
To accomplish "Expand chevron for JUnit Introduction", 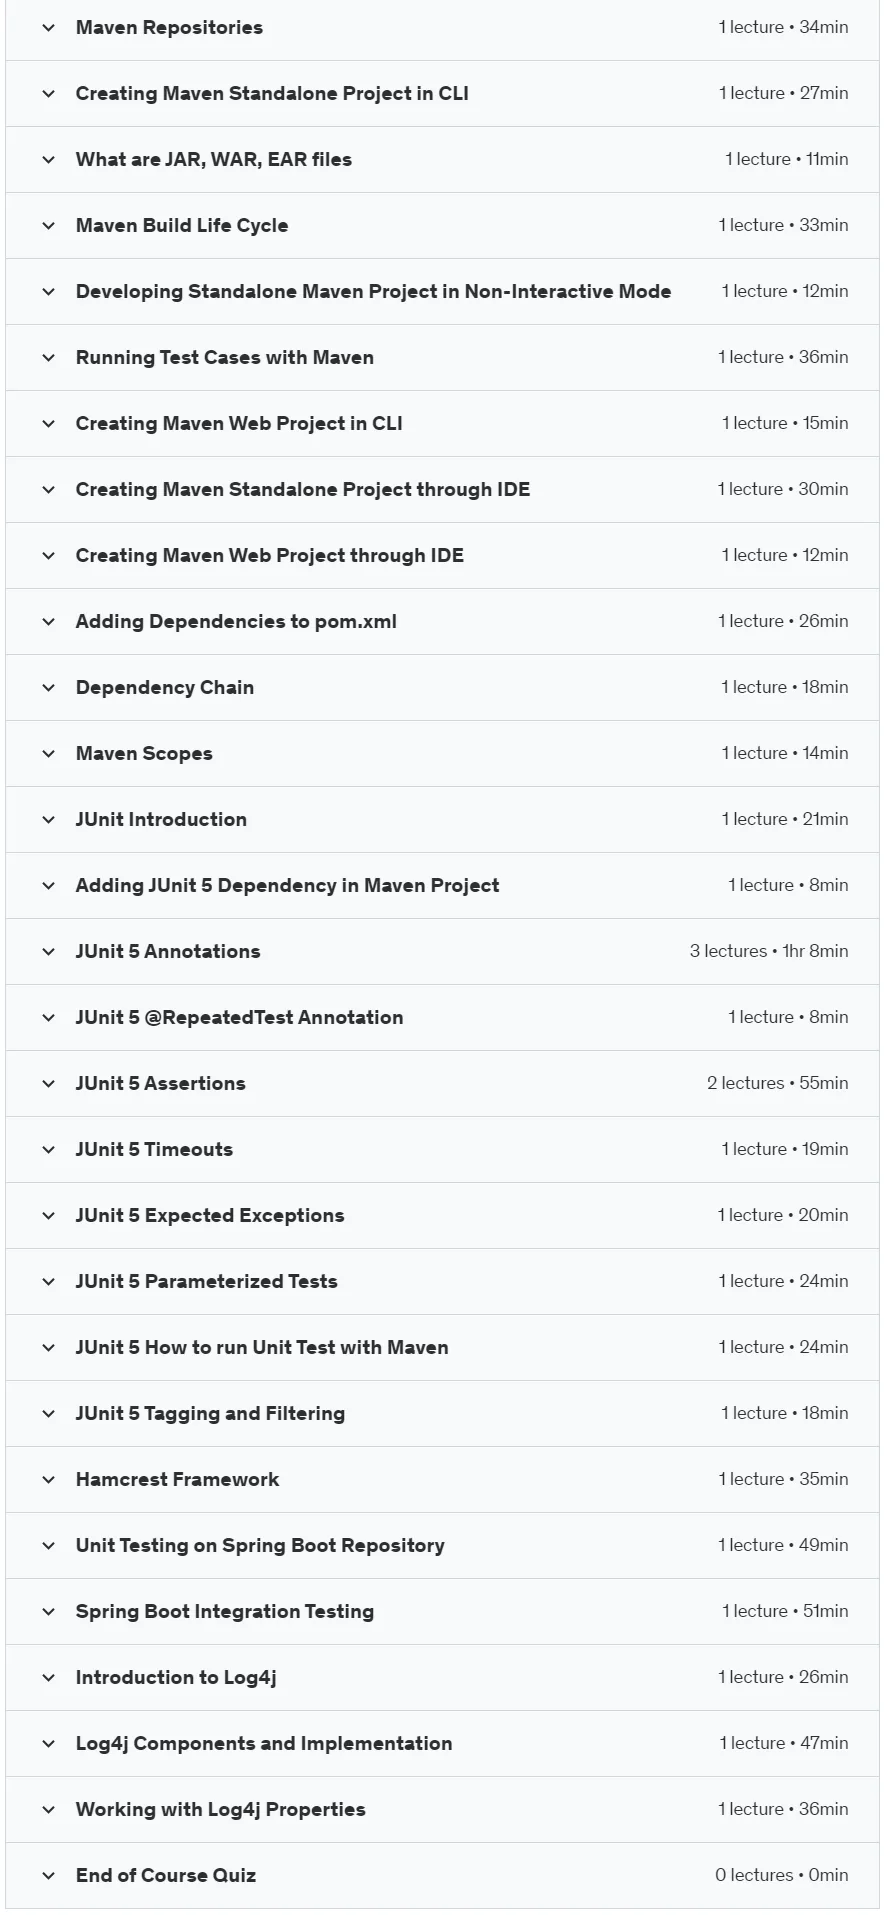I will (48, 820).
